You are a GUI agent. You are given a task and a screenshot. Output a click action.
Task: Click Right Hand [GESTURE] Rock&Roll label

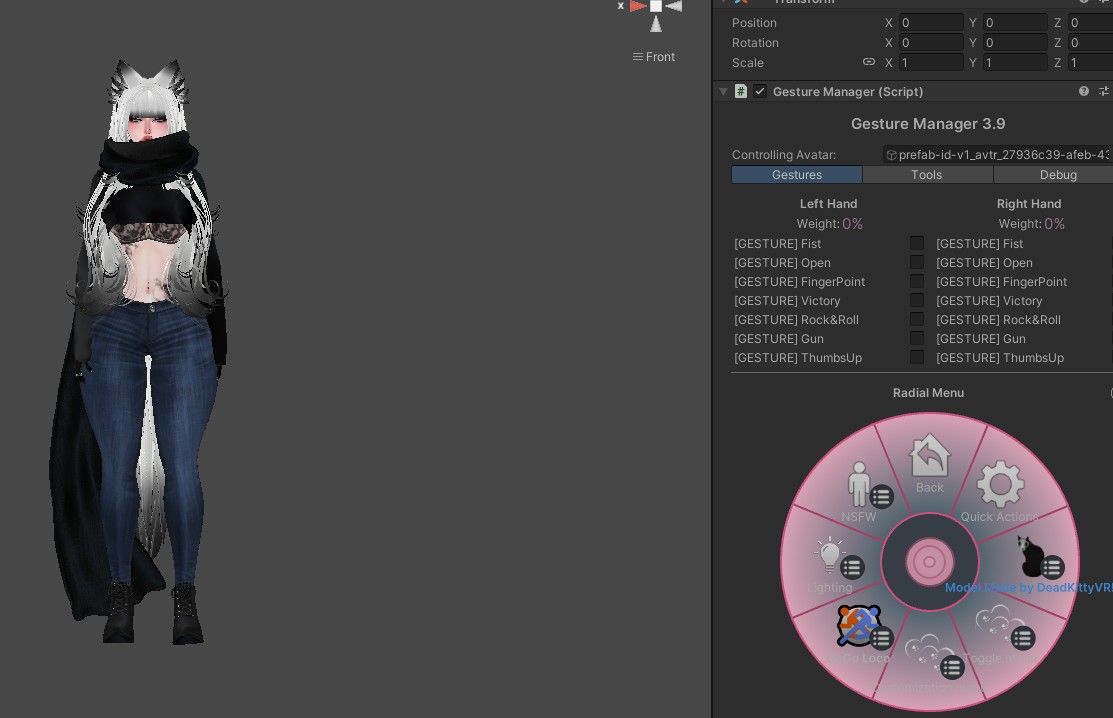point(999,320)
